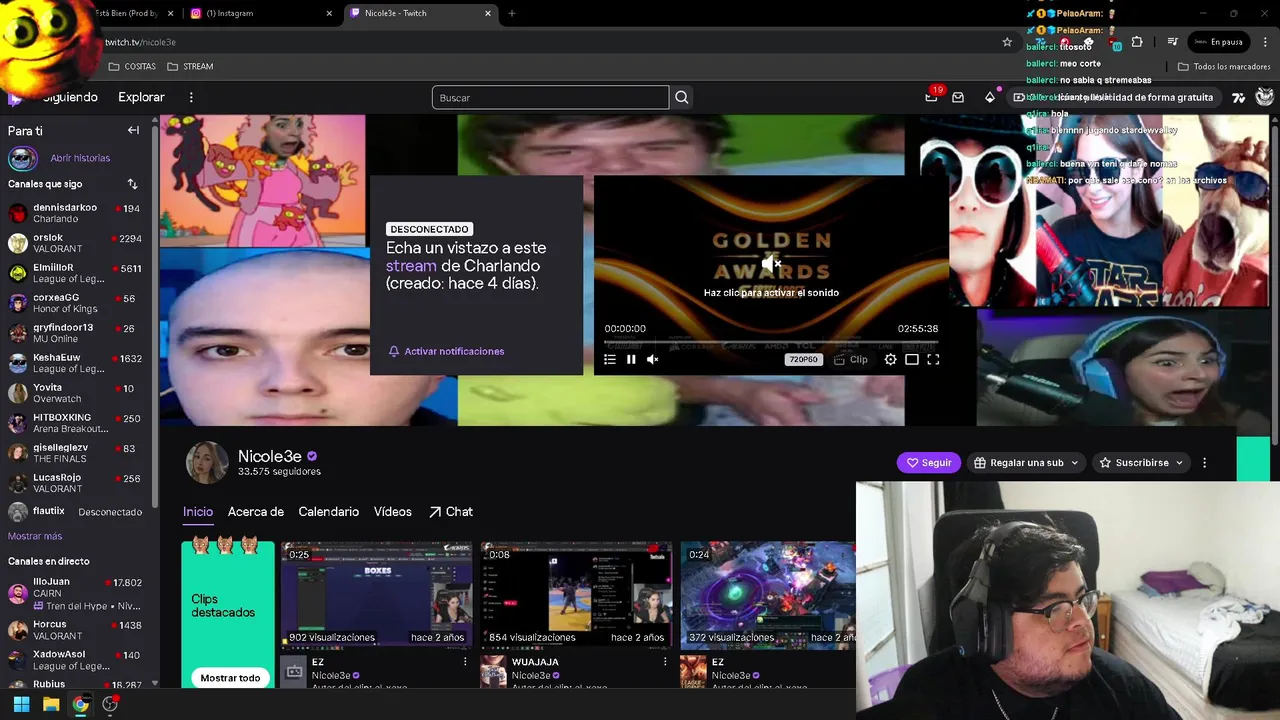Focus the Buscar search field
1280x720 pixels.
(550, 97)
